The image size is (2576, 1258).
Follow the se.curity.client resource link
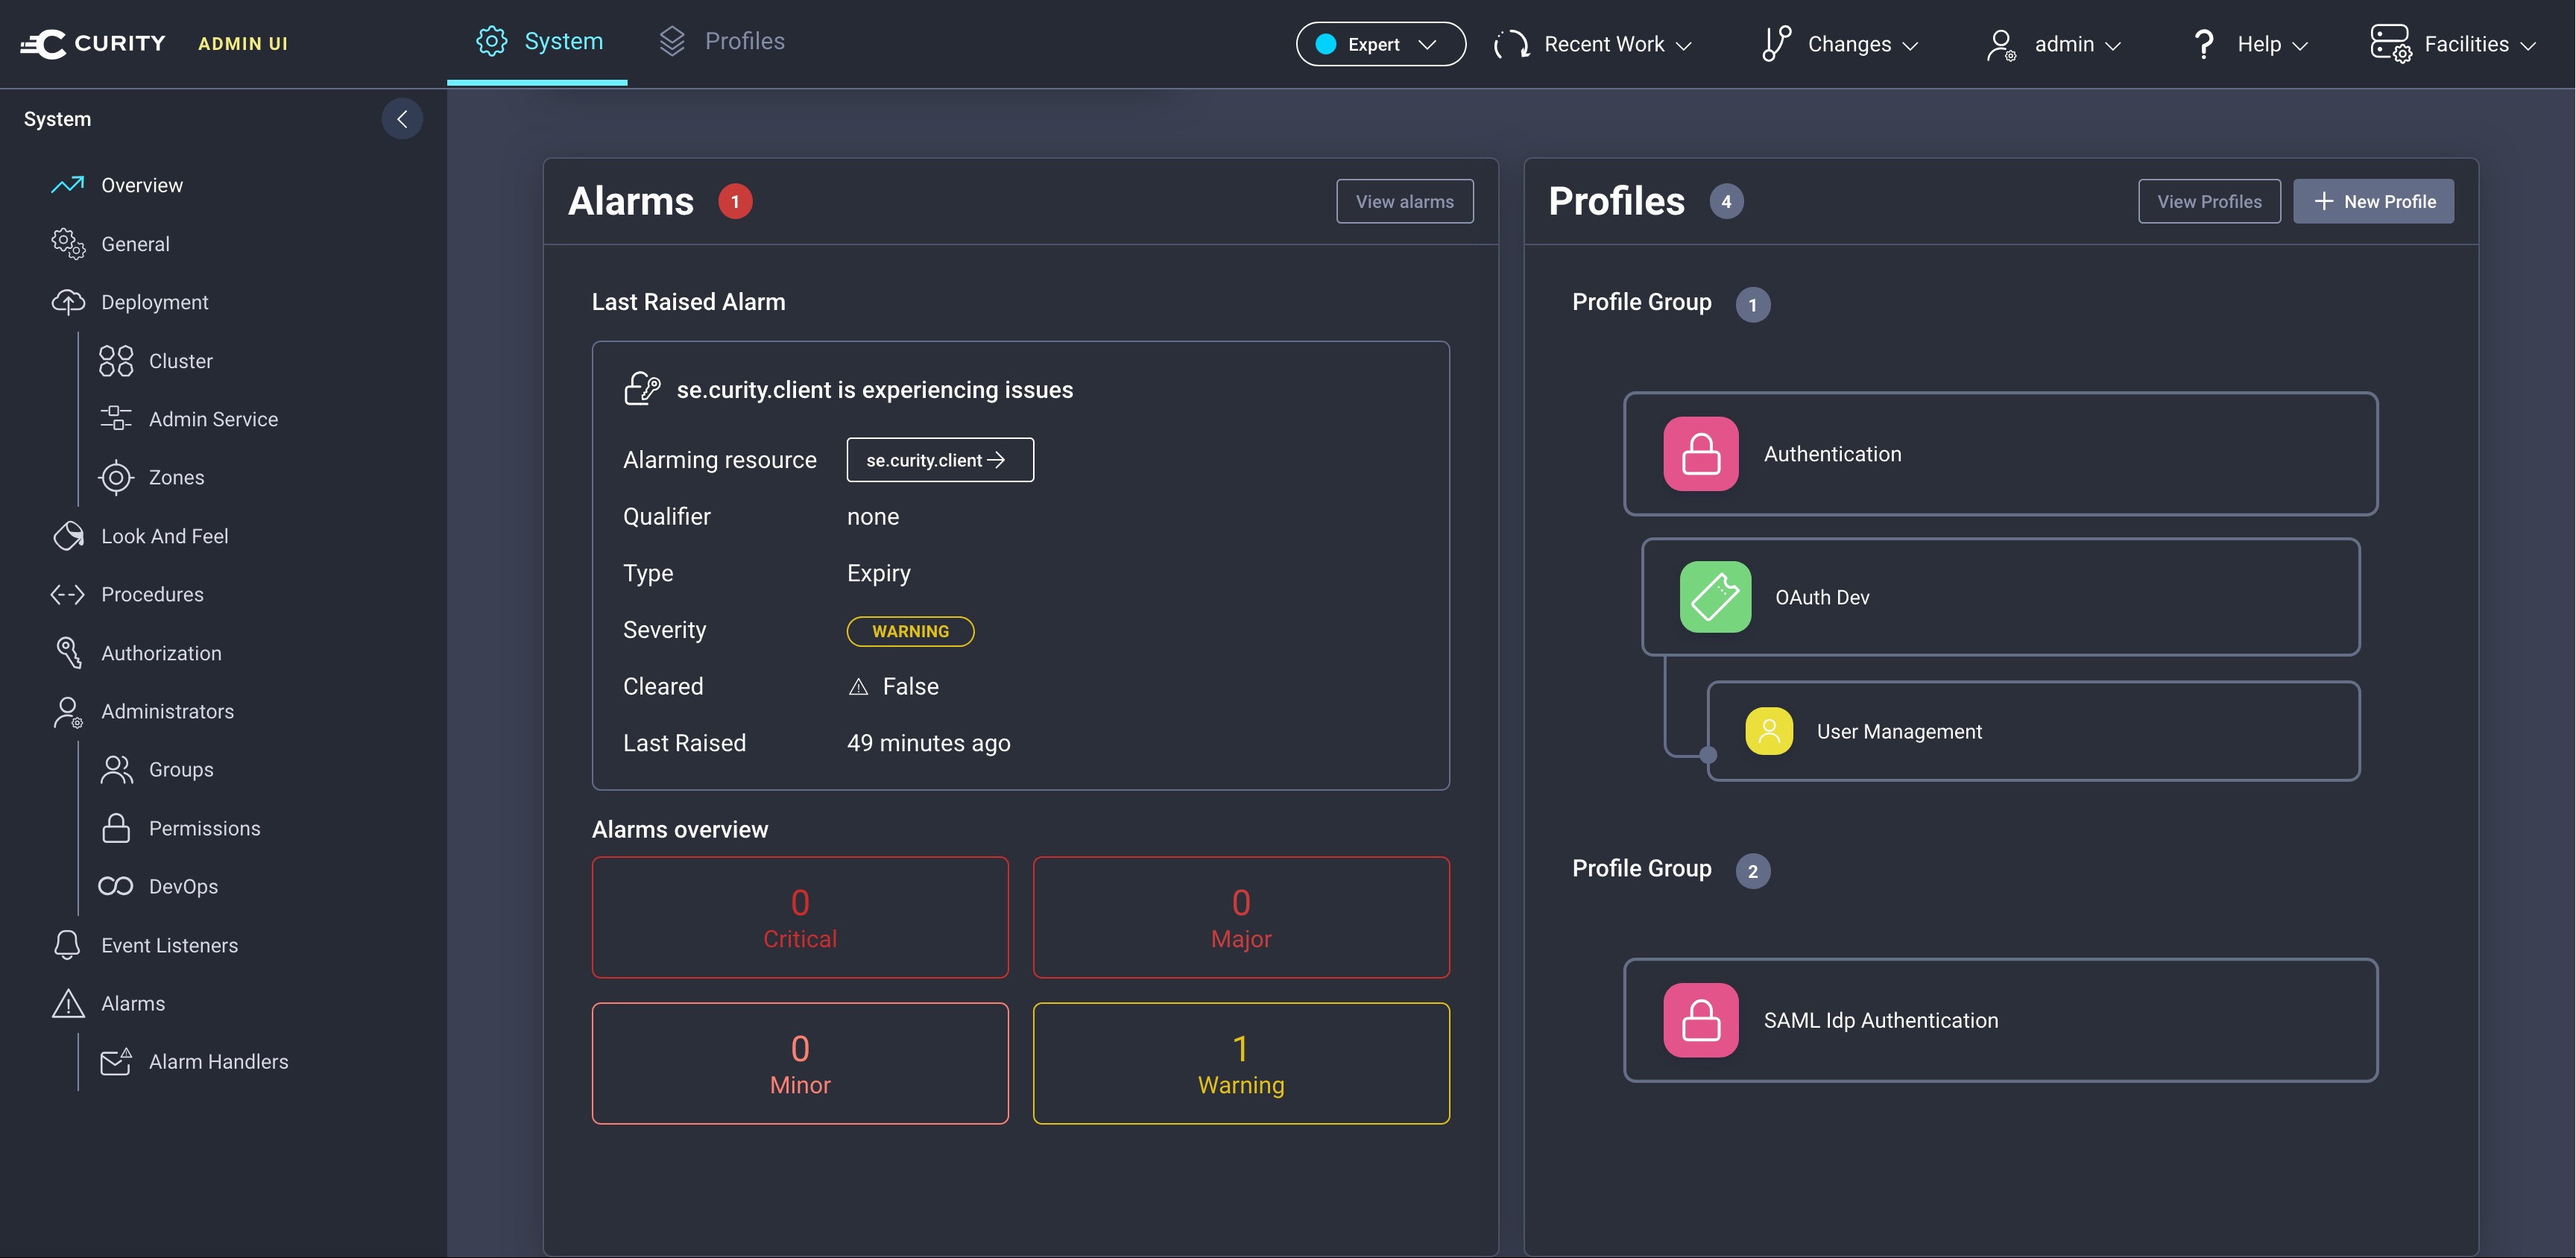pos(940,460)
